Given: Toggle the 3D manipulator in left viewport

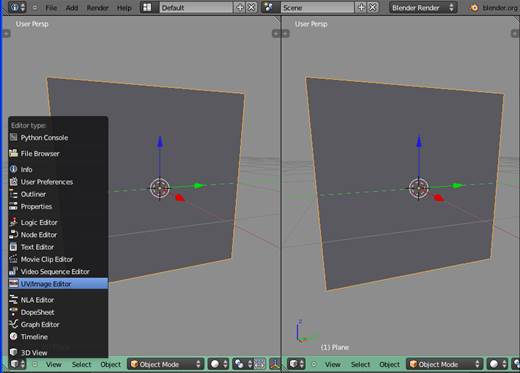Looking at the screenshot, I should click(275, 364).
